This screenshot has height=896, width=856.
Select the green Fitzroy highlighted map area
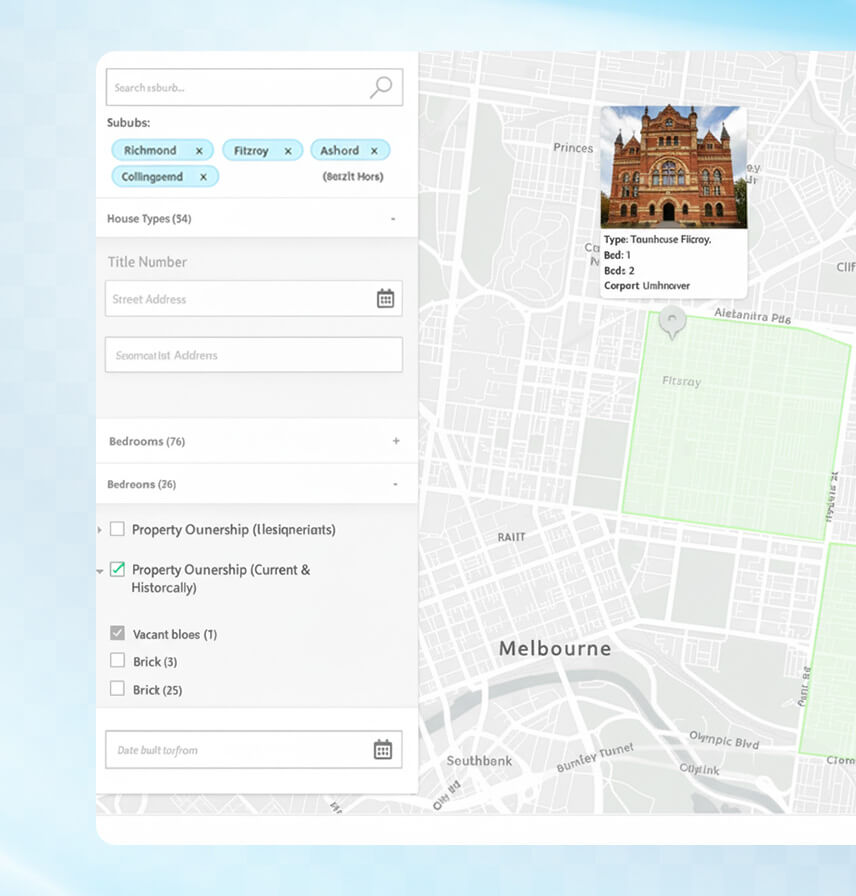[x=735, y=430]
